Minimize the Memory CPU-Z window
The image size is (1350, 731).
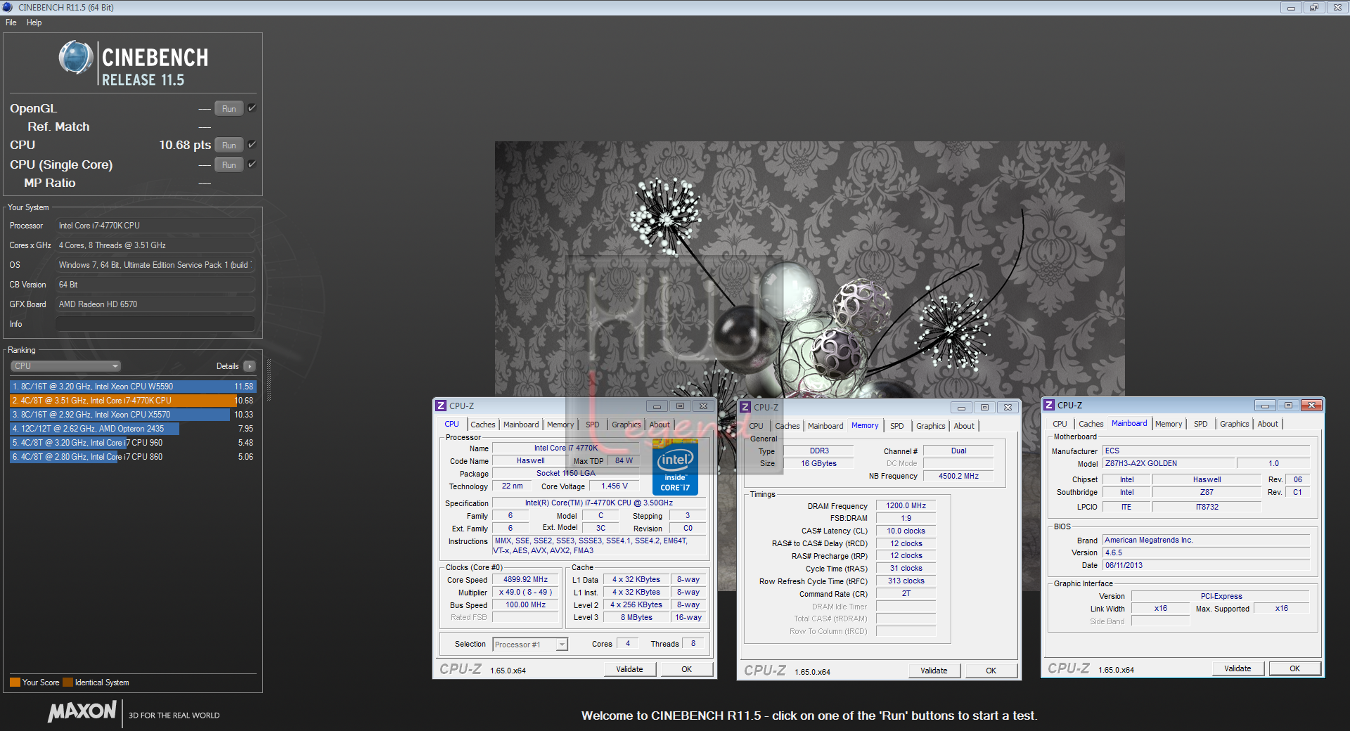[962, 407]
